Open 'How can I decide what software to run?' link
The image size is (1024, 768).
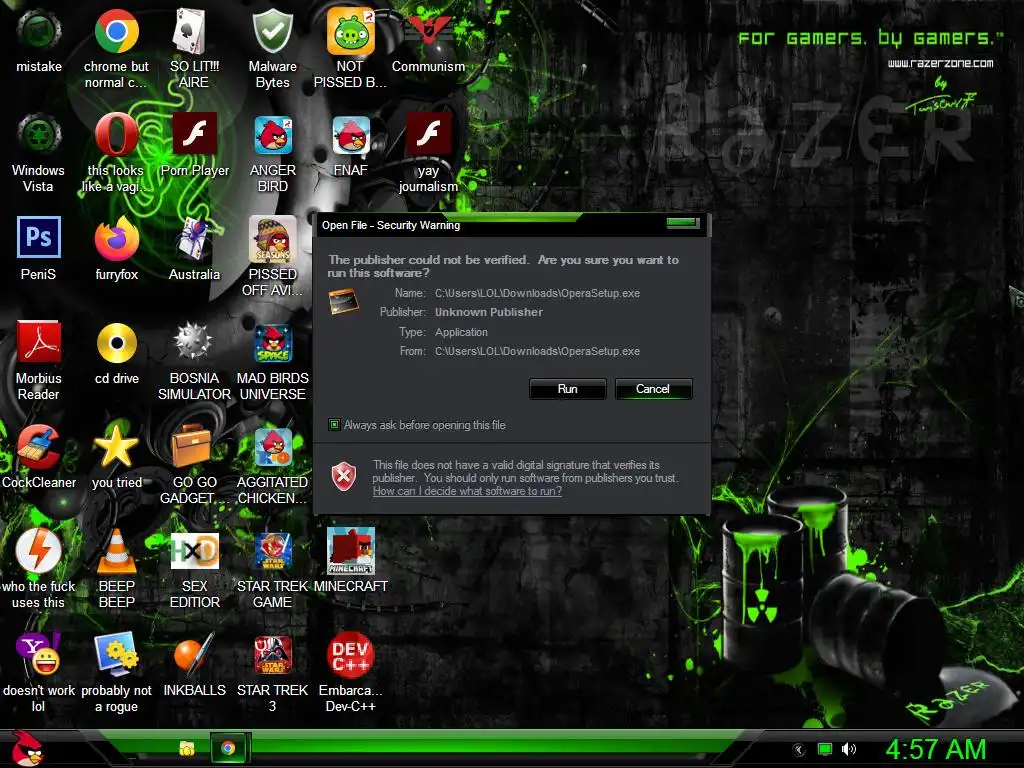(467, 492)
